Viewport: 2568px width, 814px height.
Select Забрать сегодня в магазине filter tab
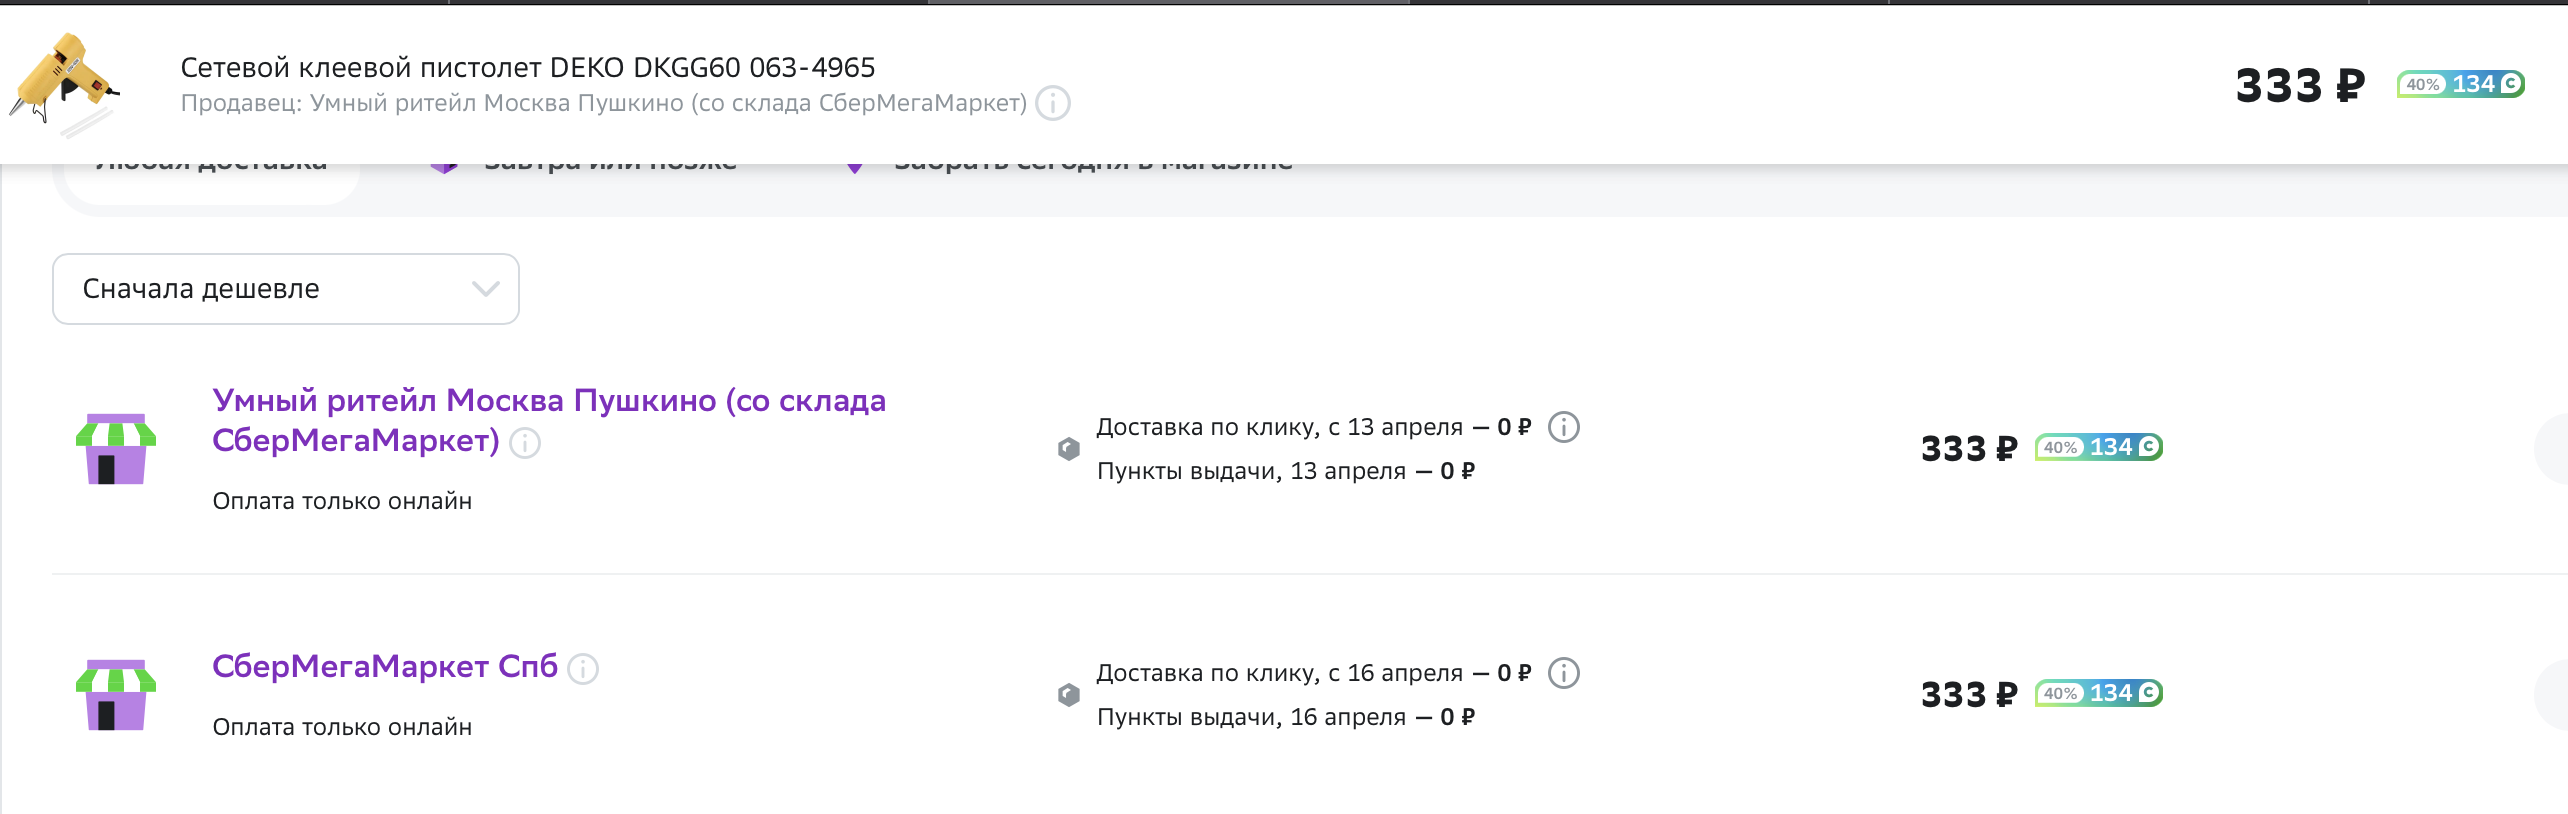click(1069, 167)
